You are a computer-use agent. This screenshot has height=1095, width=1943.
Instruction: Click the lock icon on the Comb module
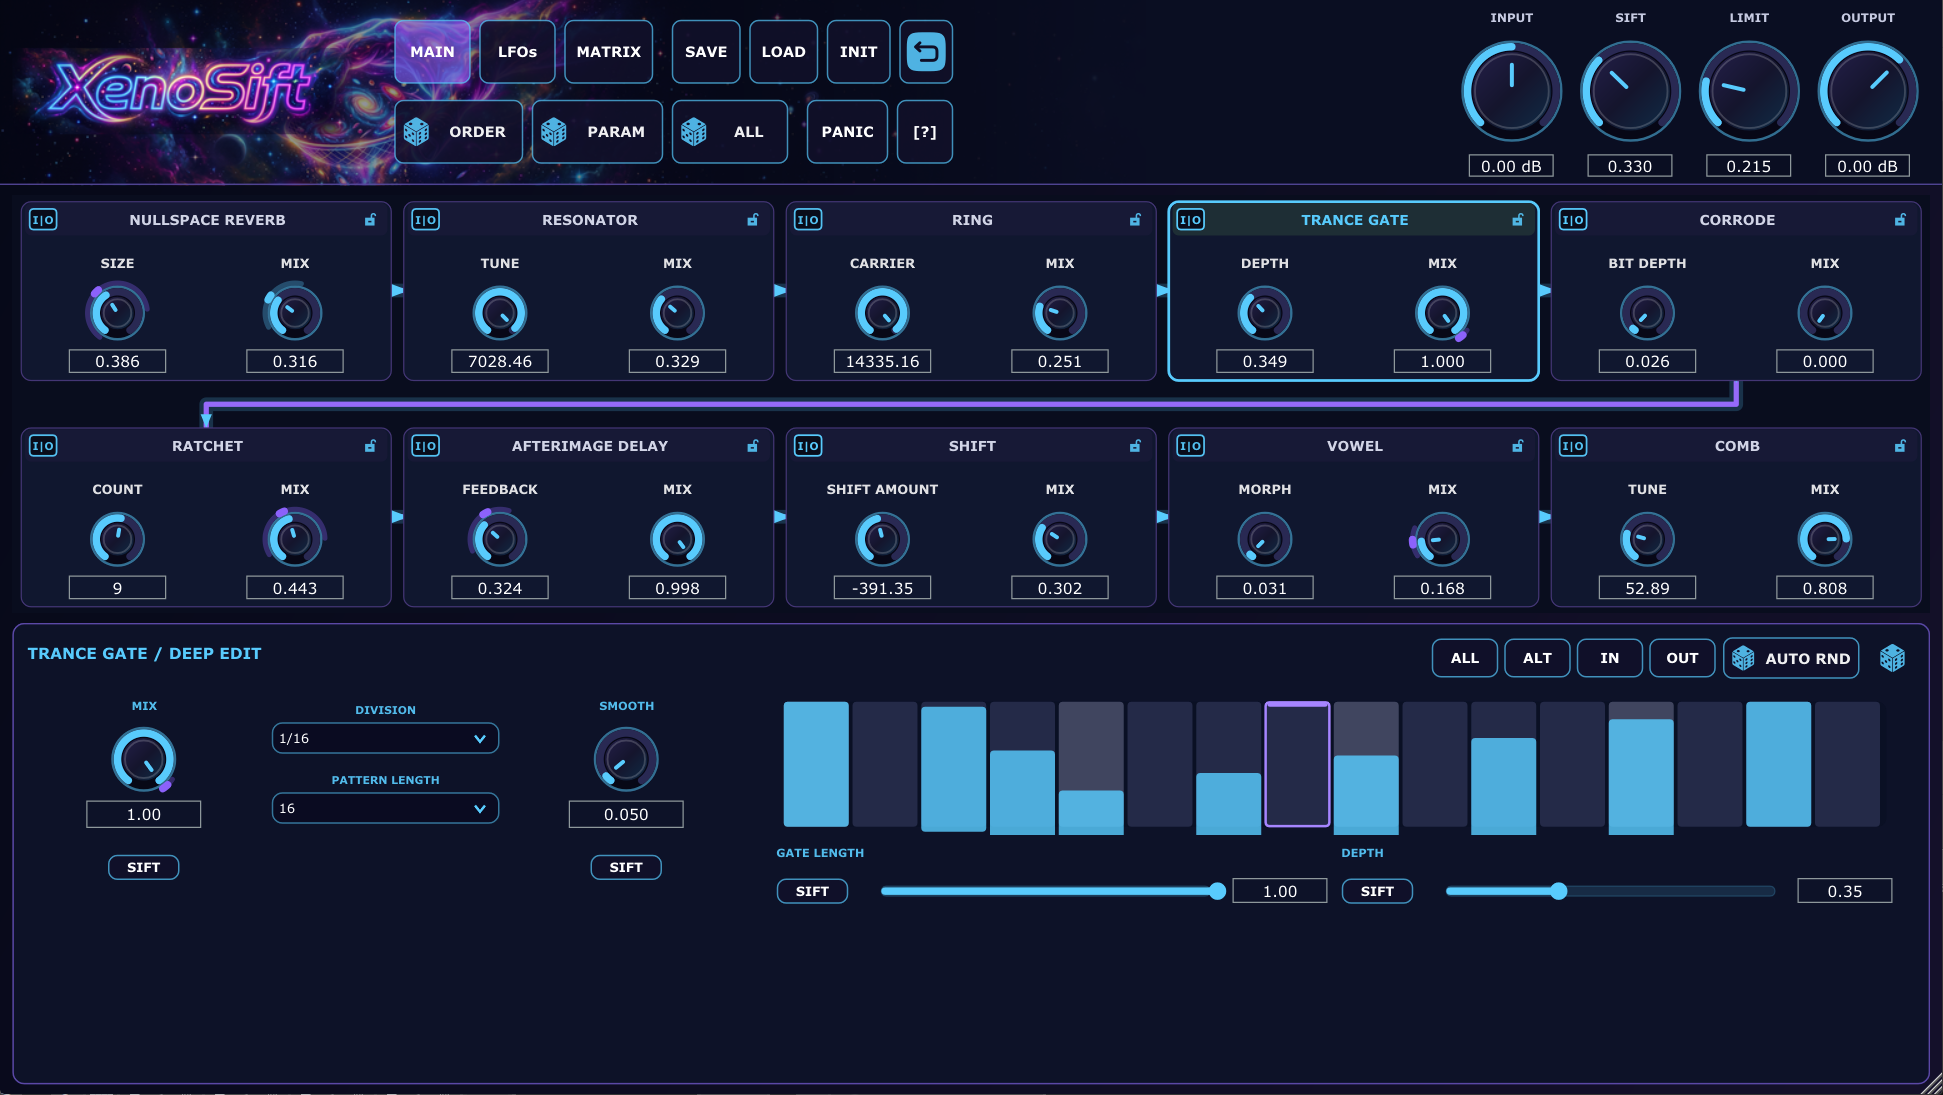pyautogui.click(x=1900, y=446)
